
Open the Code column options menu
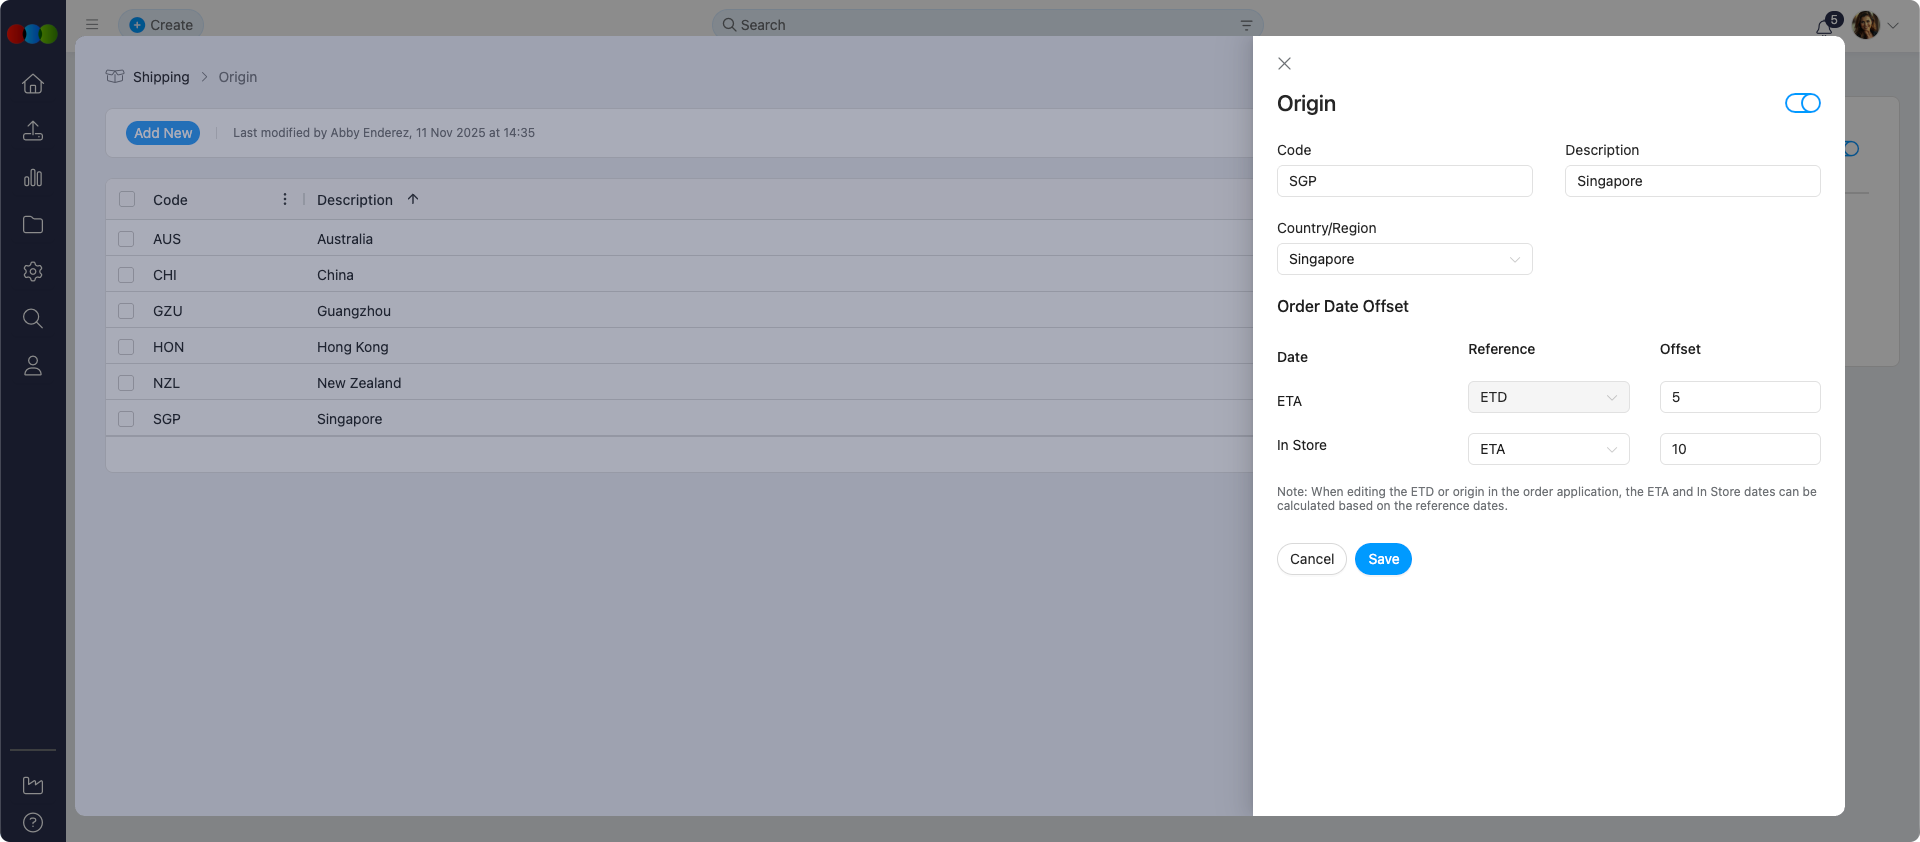[285, 200]
